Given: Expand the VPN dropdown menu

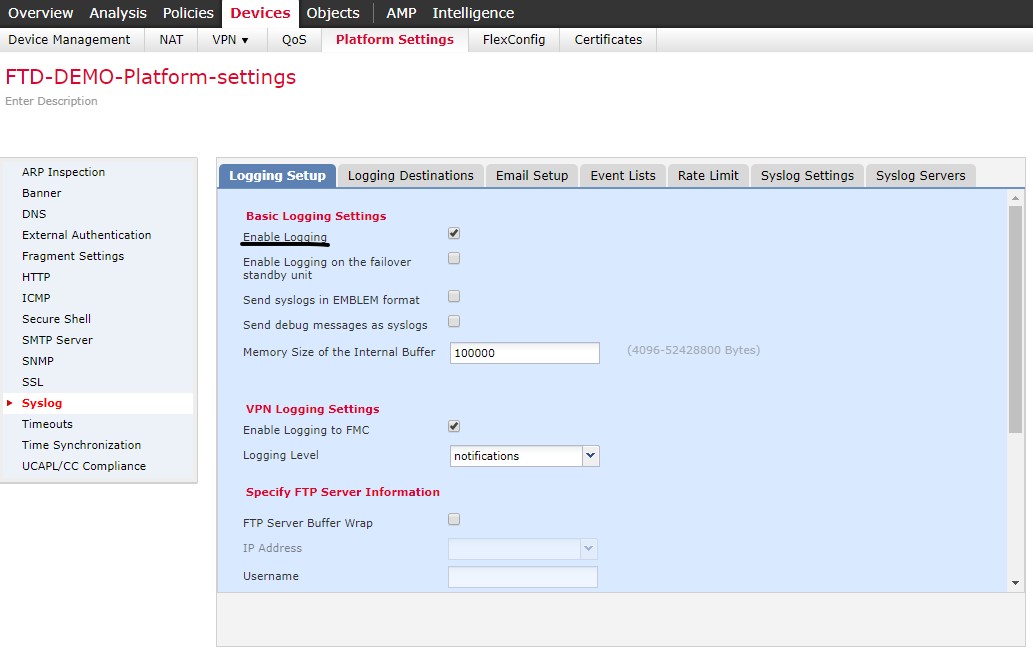Looking at the screenshot, I should pyautogui.click(x=231, y=39).
